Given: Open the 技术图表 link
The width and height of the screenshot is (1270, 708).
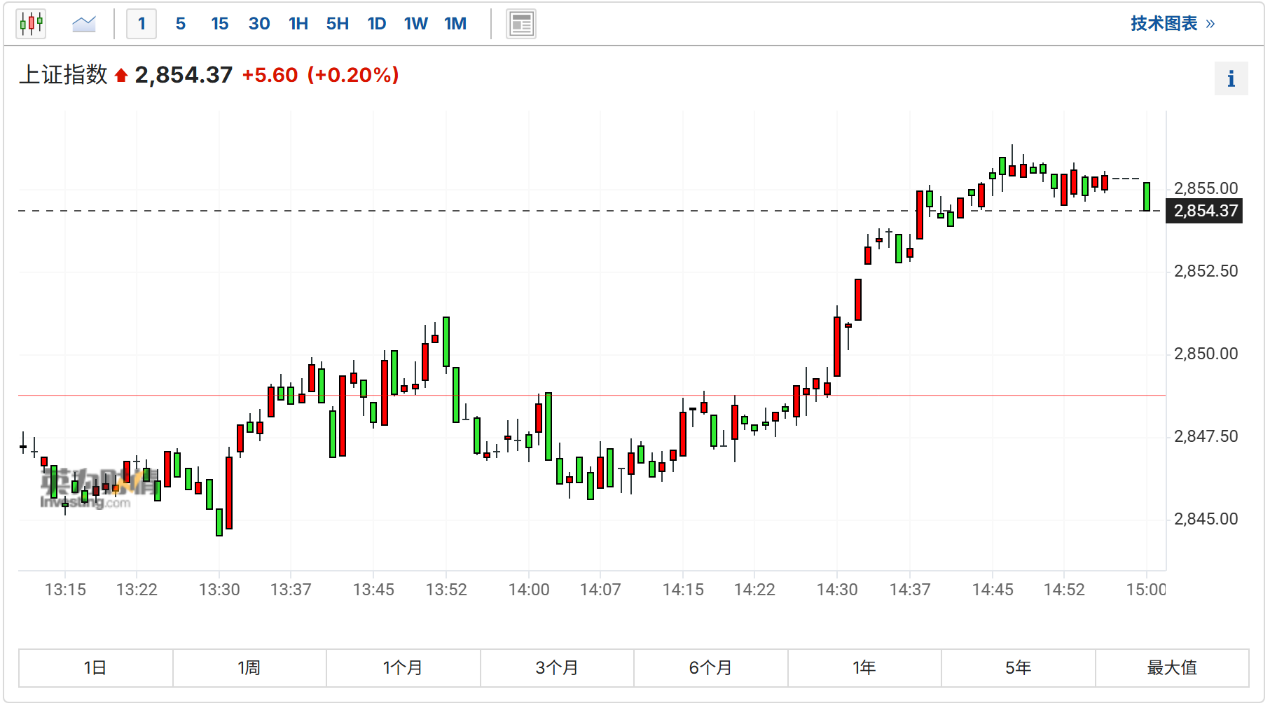Looking at the screenshot, I should (1172, 23).
